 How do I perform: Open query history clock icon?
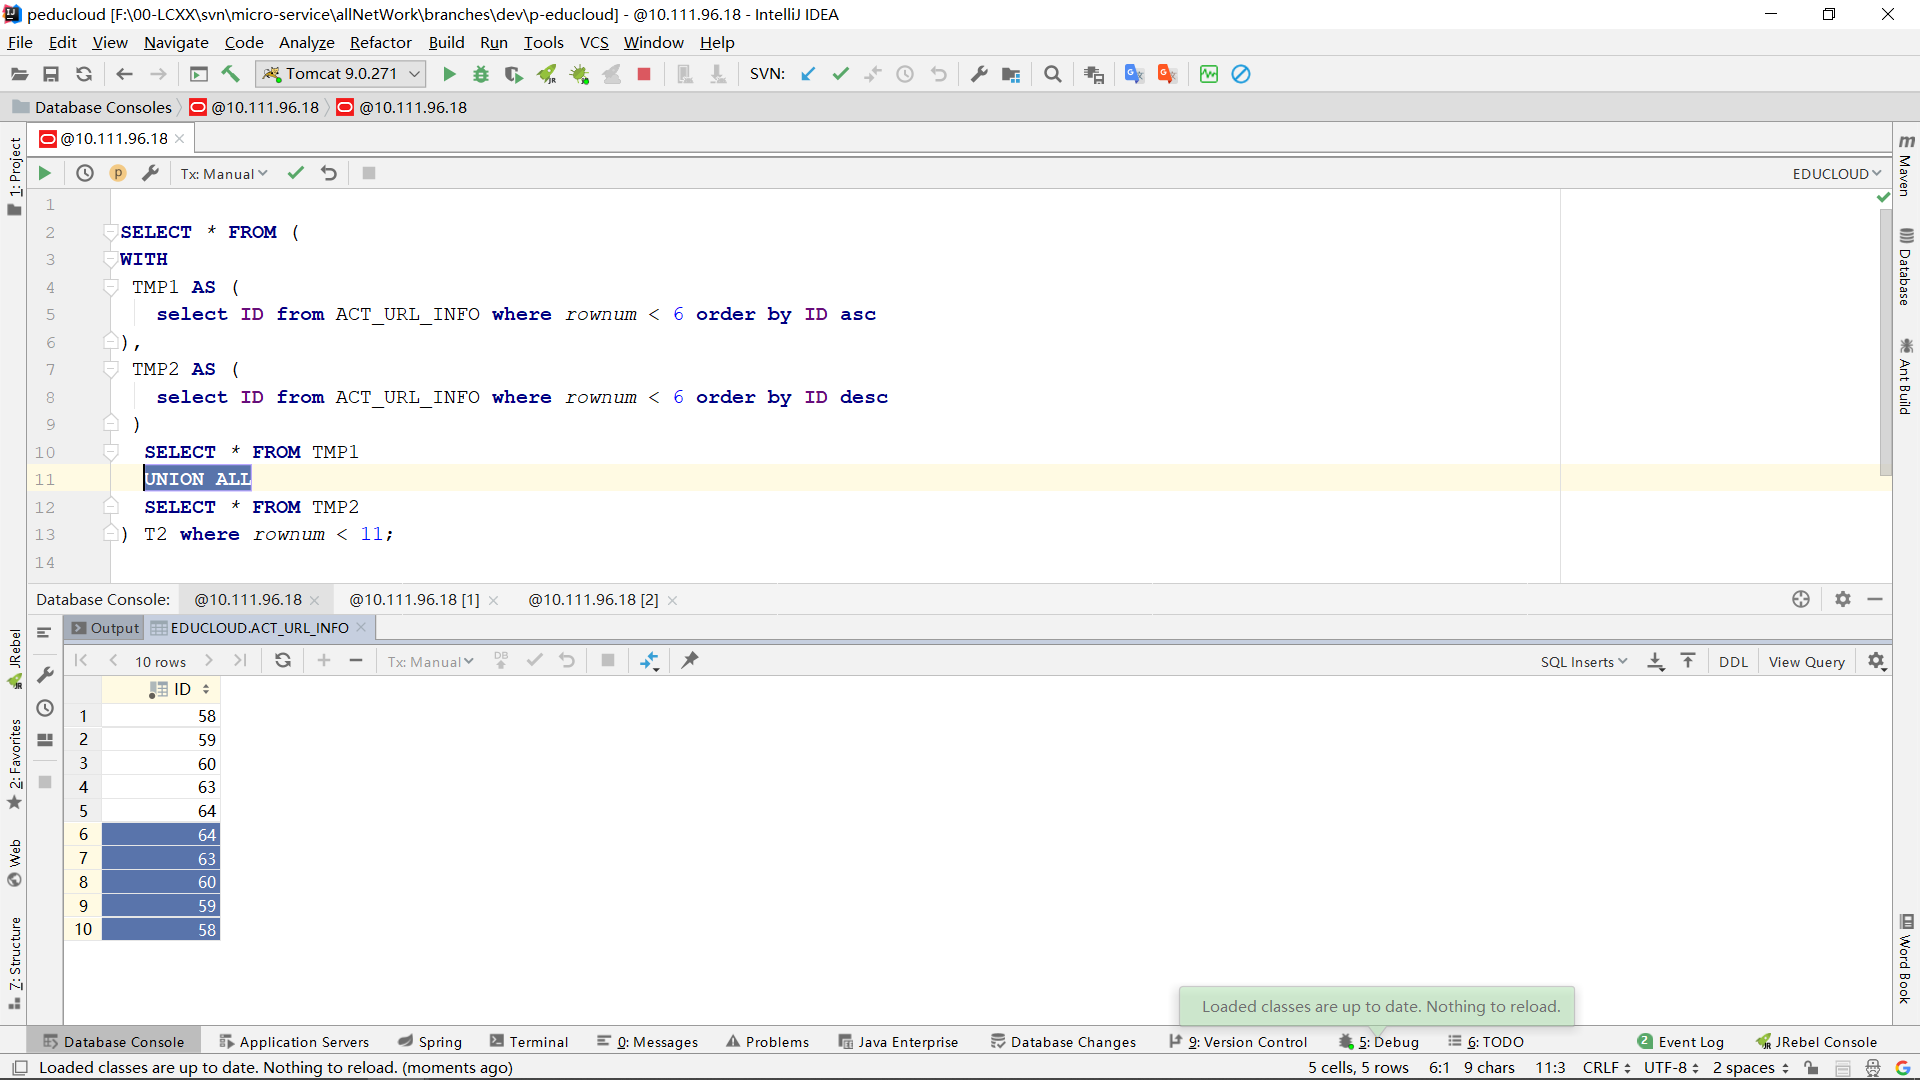(x=85, y=173)
